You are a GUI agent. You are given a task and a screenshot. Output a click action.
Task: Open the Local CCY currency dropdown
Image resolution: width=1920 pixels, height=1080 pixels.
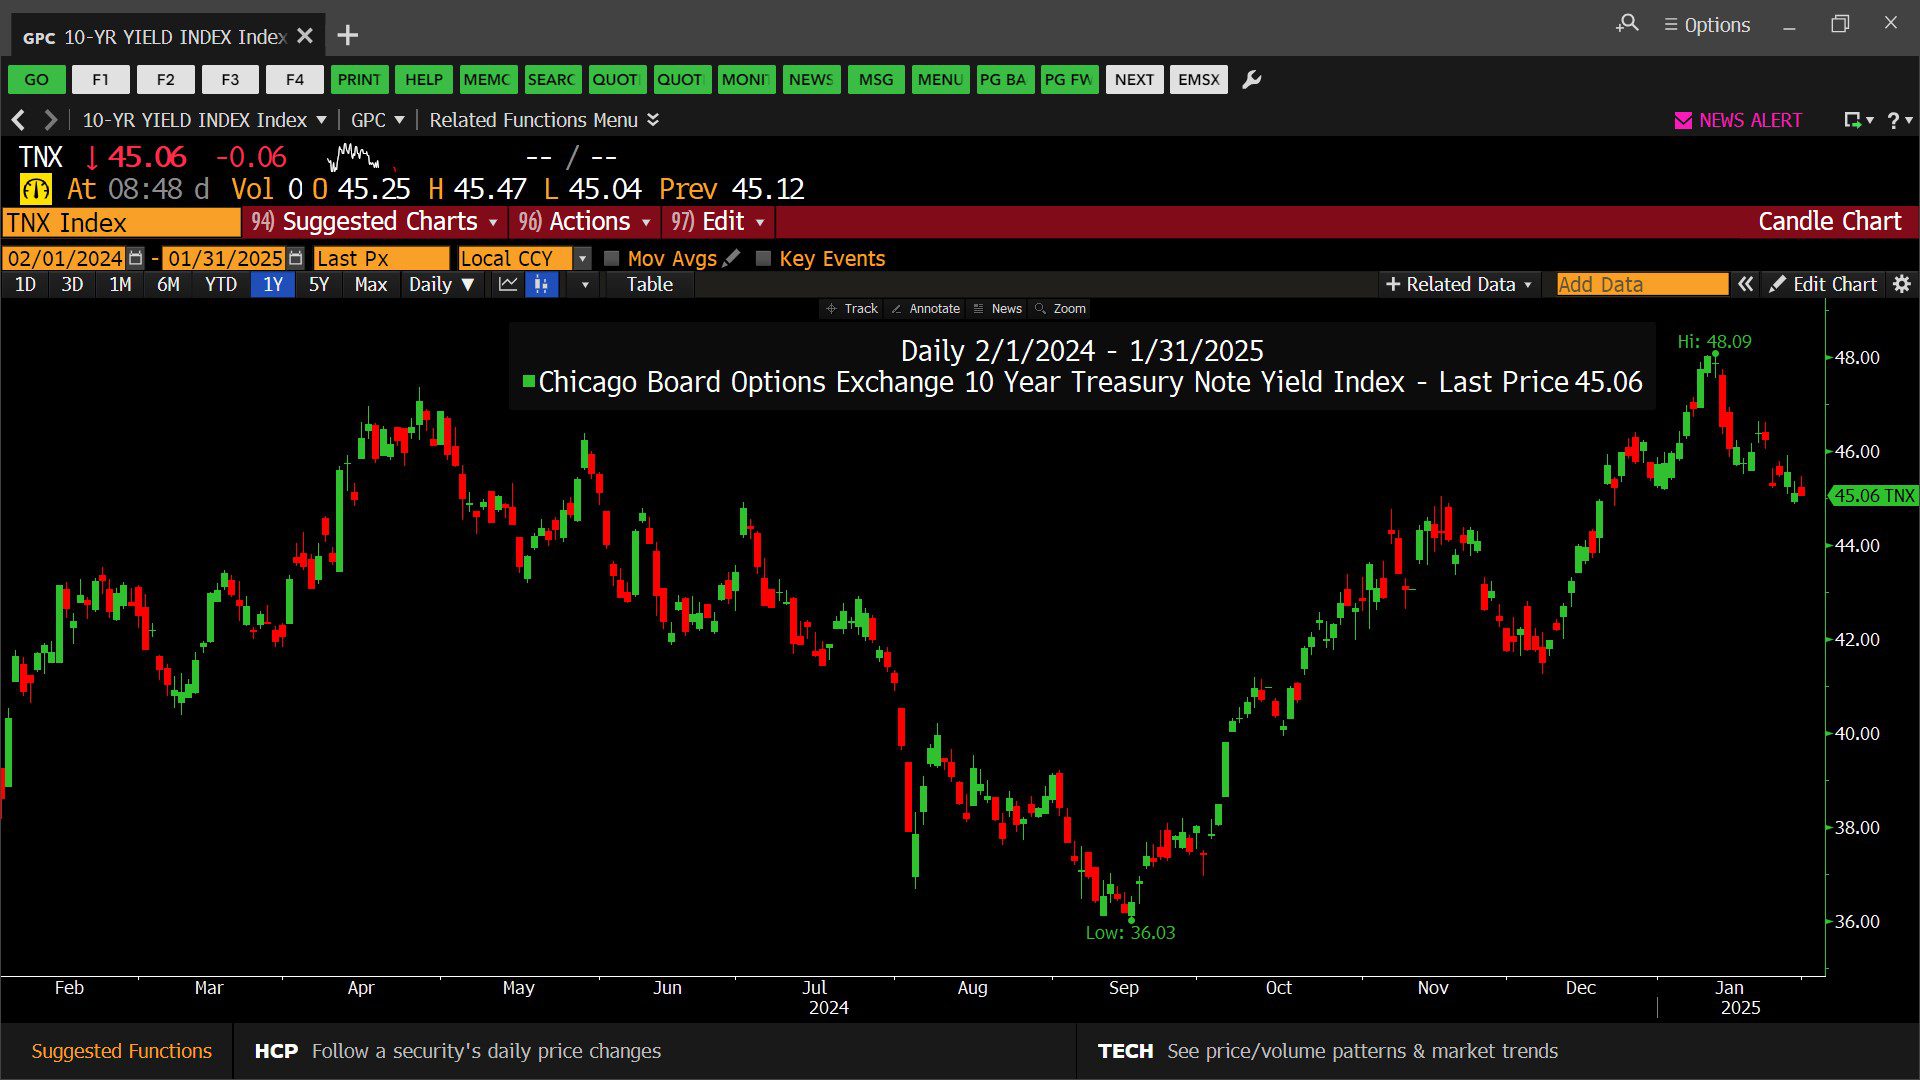pos(582,258)
